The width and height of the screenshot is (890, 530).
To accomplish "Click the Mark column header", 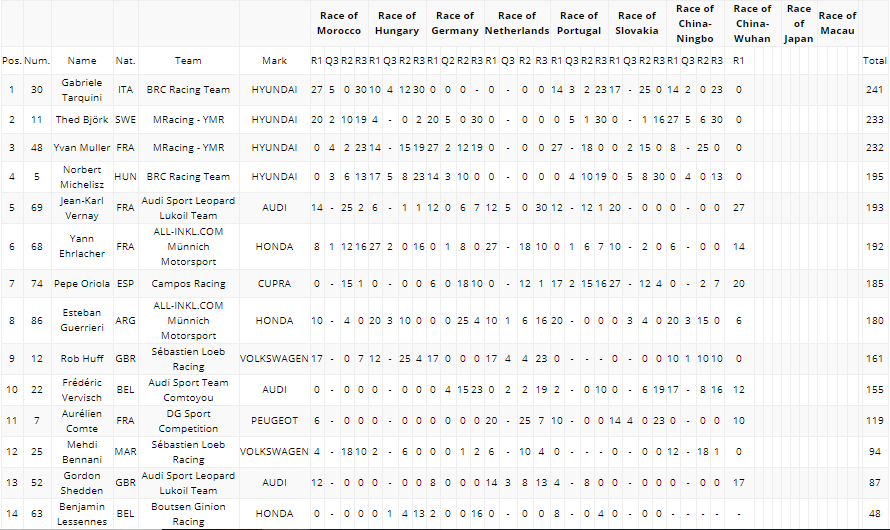I will coord(274,61).
